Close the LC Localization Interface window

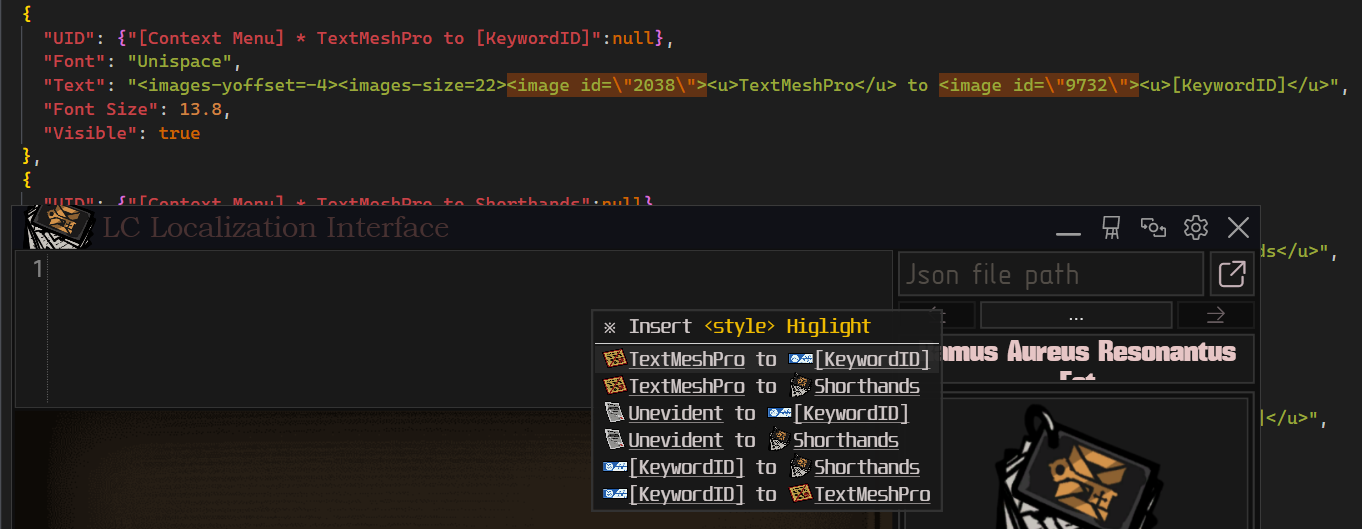point(1238,228)
